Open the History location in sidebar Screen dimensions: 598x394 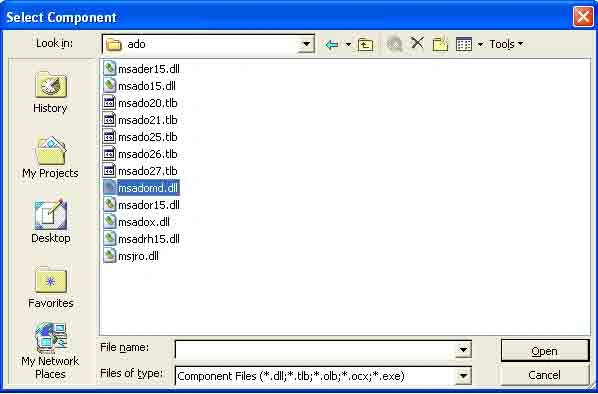point(50,92)
